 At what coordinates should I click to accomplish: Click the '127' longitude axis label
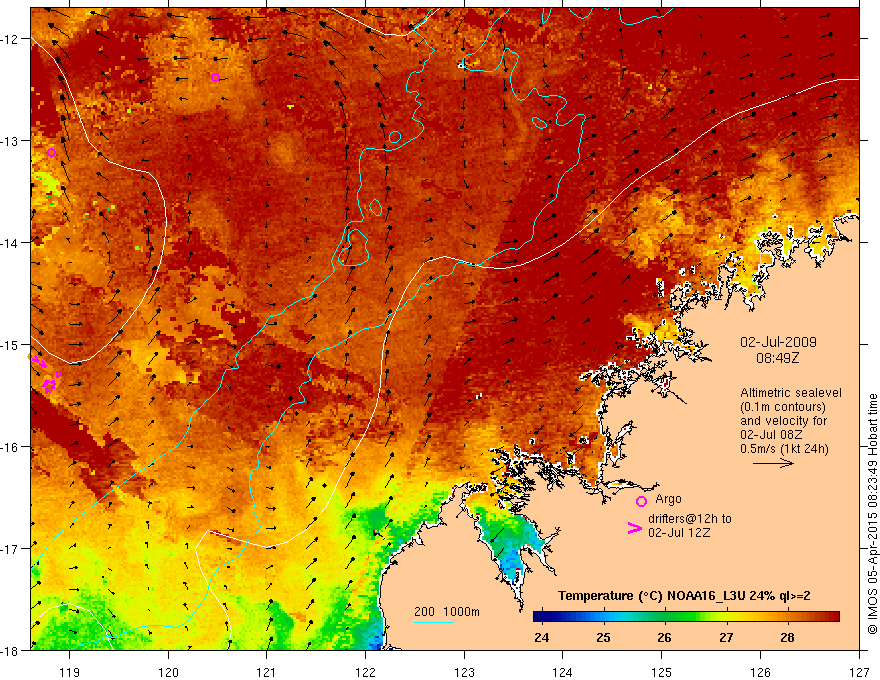(x=859, y=672)
